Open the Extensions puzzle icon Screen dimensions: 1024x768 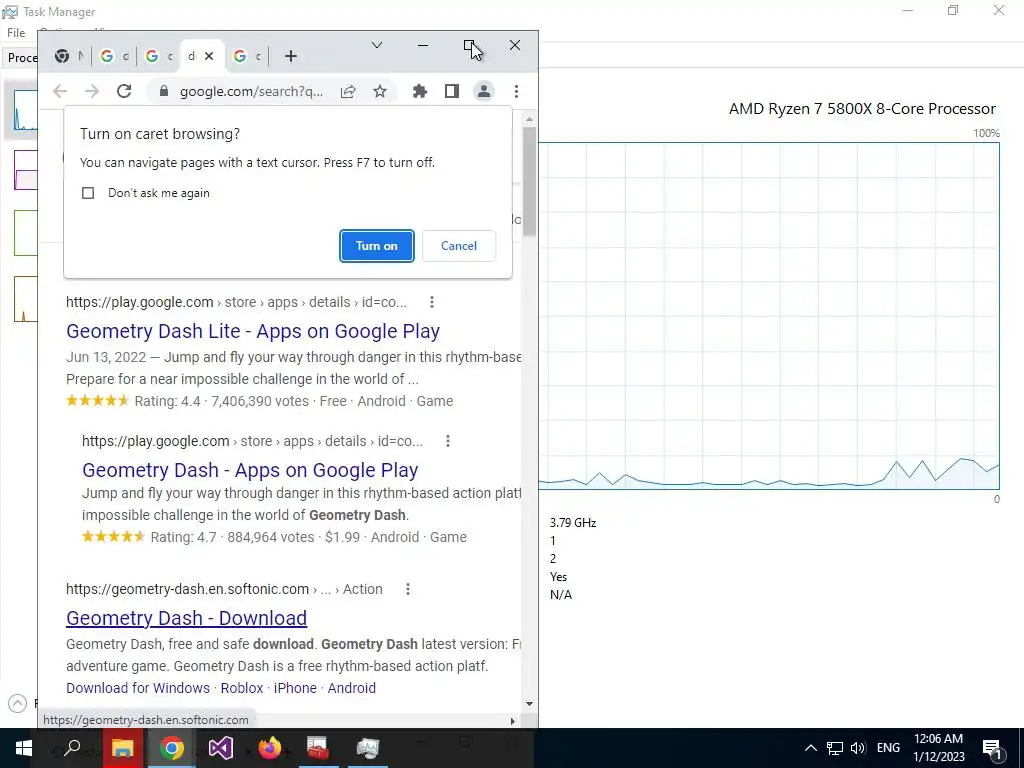click(x=420, y=91)
